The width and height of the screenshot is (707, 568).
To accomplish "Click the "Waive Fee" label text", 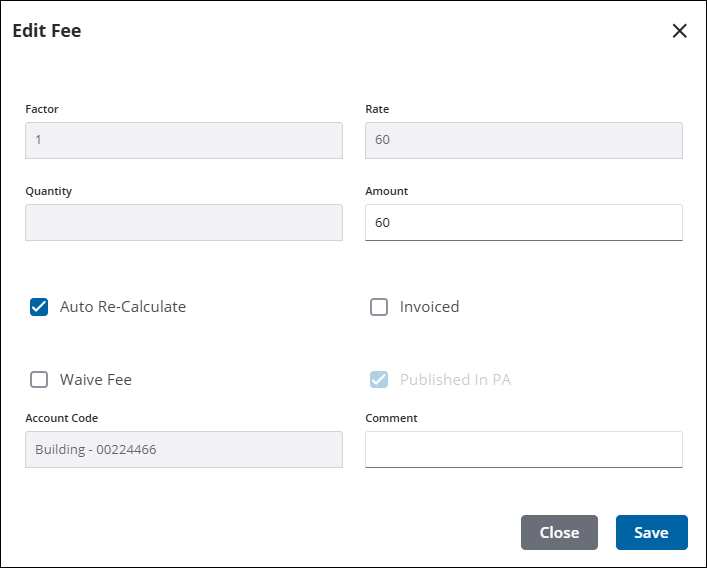I will 96,380.
